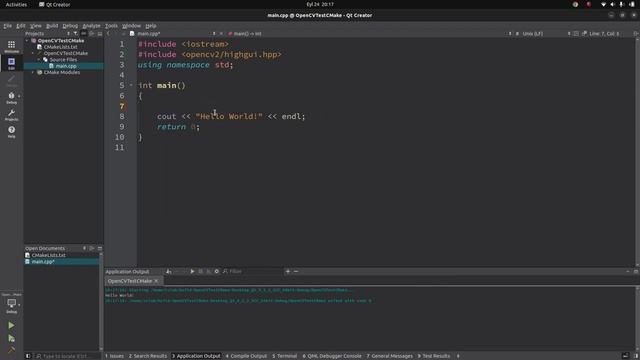Split the Open Documents panel
This screenshot has width=640, height=360.
point(92,248)
